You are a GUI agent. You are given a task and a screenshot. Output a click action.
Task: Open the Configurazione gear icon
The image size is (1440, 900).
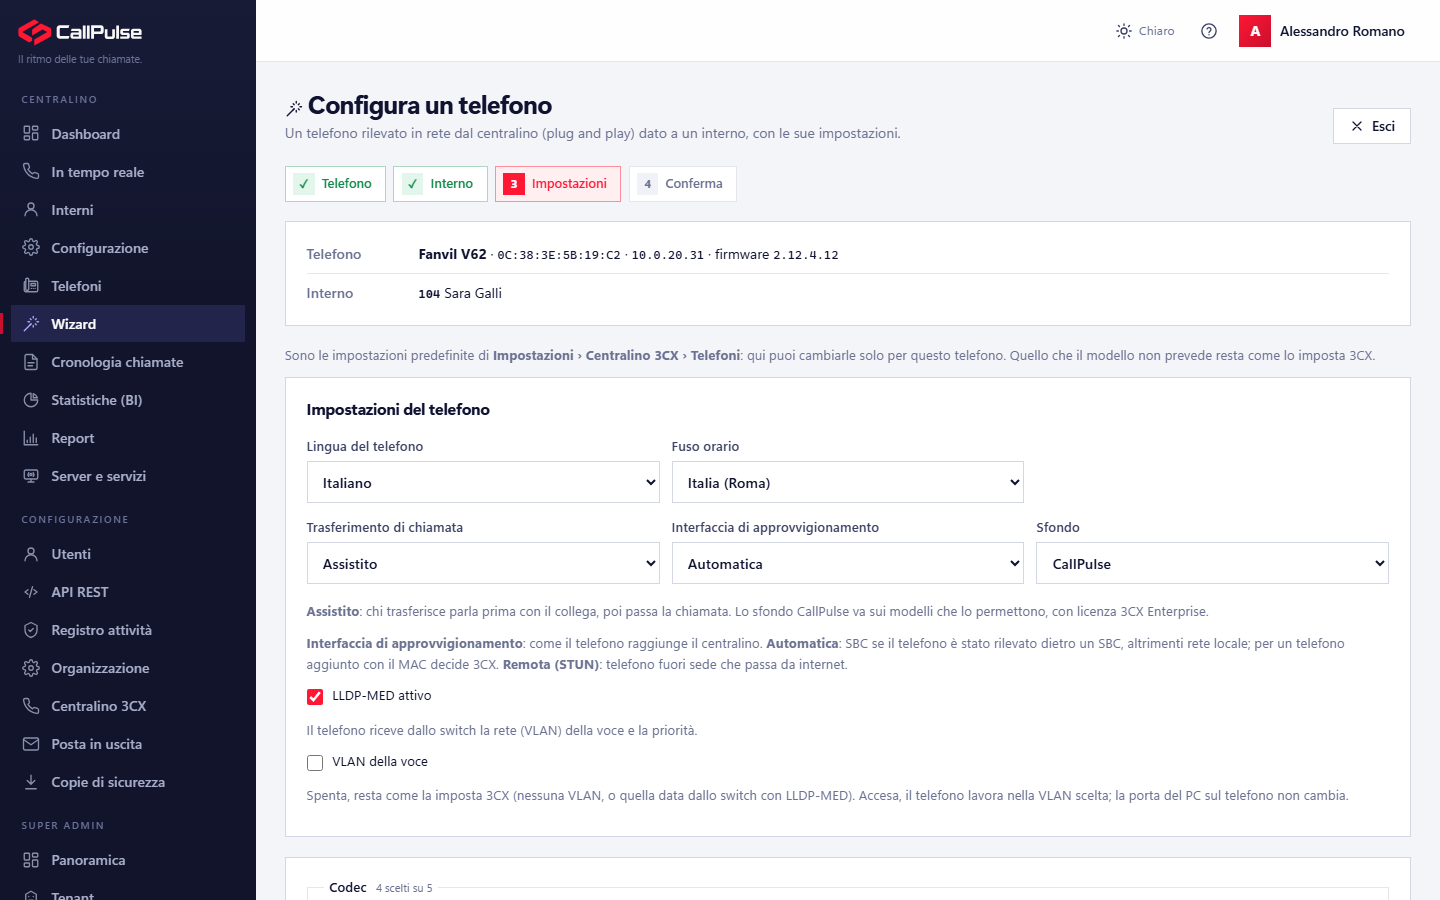31,248
